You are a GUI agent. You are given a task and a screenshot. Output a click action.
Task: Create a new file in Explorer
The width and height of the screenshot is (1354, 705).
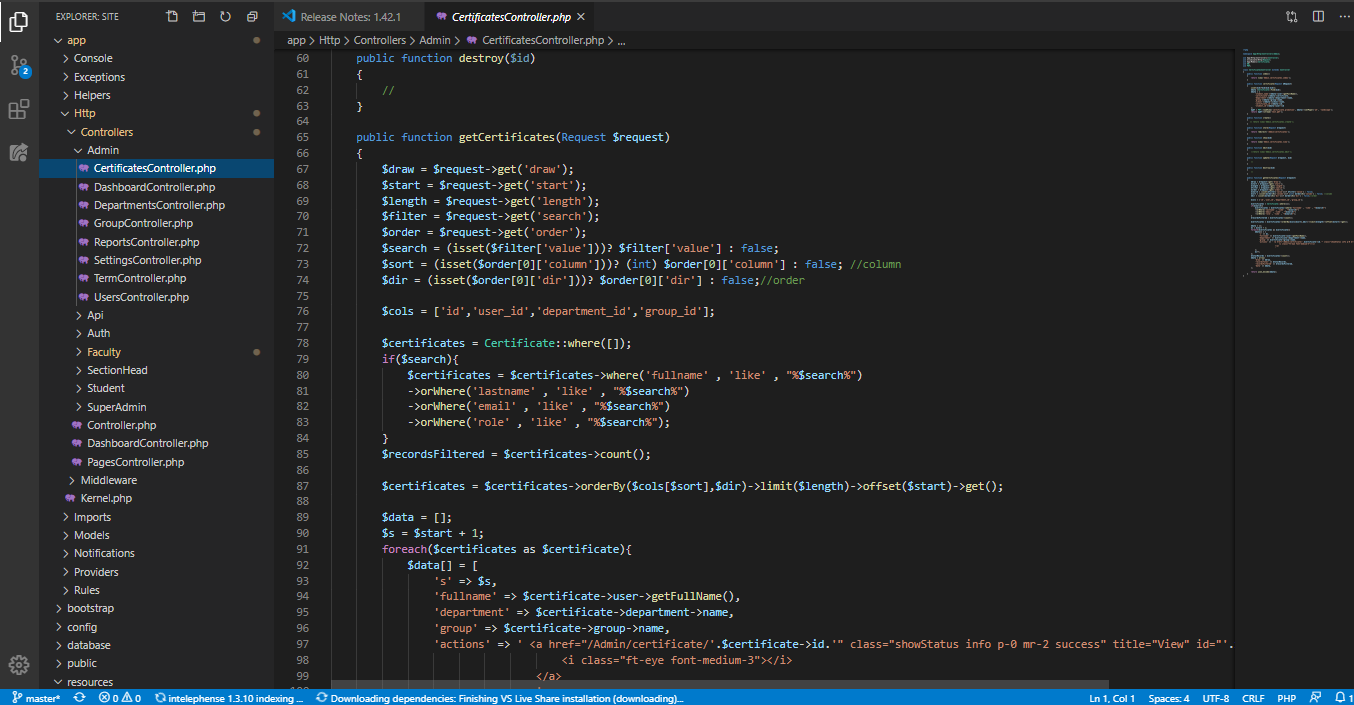[x=173, y=17]
